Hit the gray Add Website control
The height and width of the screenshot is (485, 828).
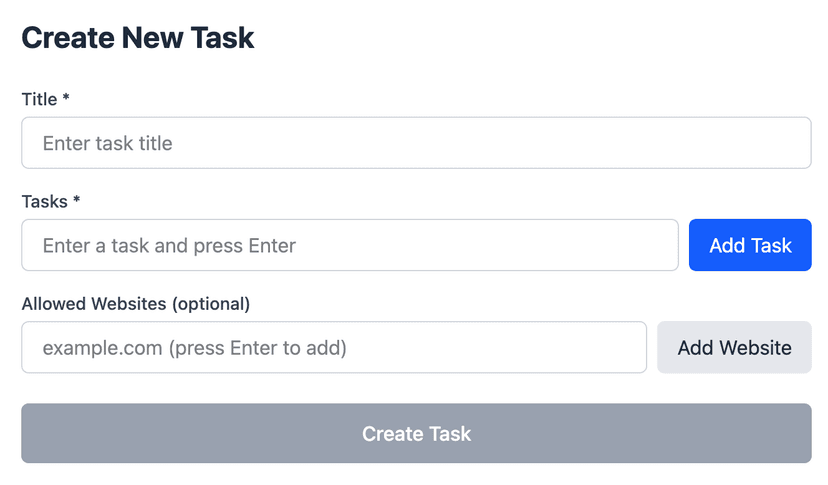coord(734,347)
